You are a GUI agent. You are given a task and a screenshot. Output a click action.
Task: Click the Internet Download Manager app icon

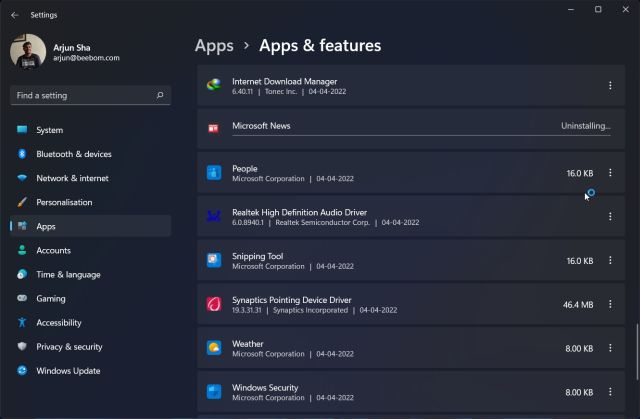[x=213, y=85]
